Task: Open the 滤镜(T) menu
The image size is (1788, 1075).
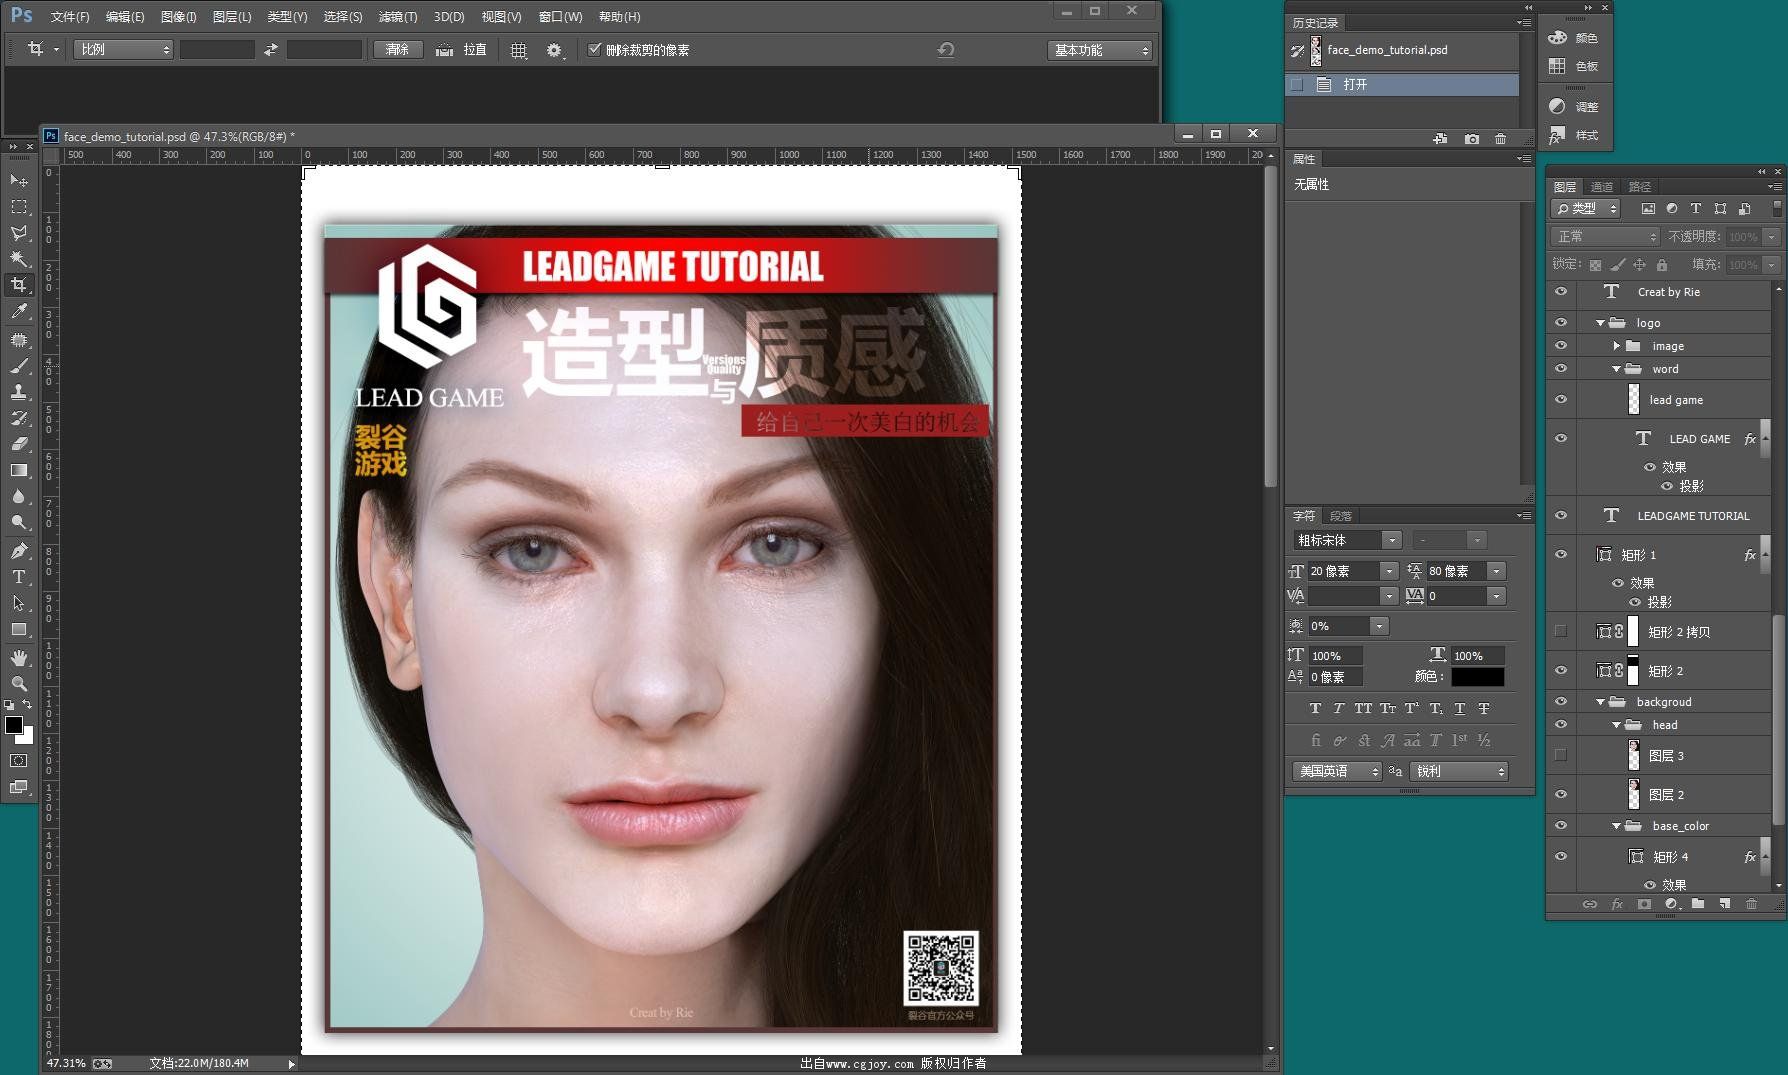Action: (397, 17)
